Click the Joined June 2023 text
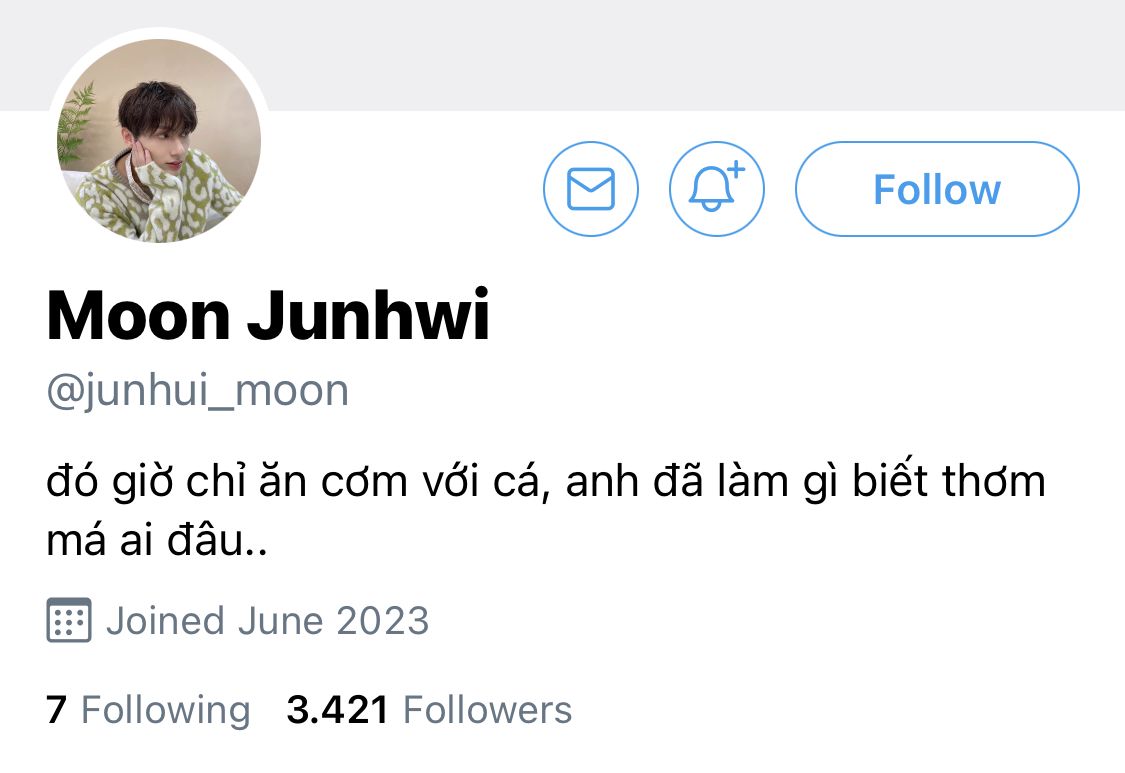This screenshot has height=773, width=1125. point(268,621)
